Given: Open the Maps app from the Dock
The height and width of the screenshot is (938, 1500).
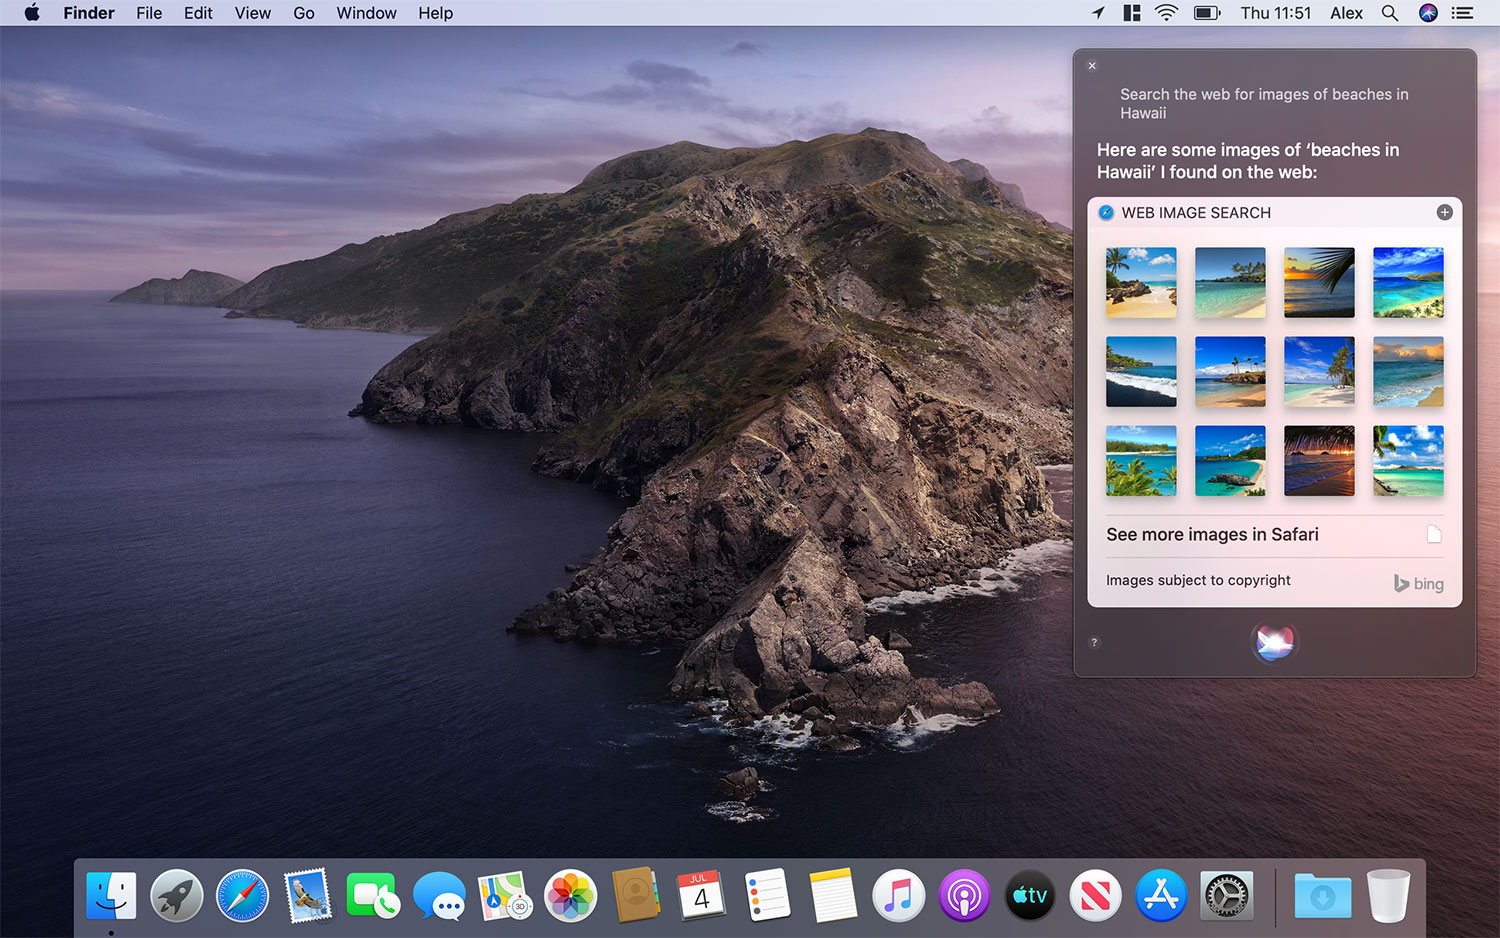Looking at the screenshot, I should pyautogui.click(x=504, y=896).
